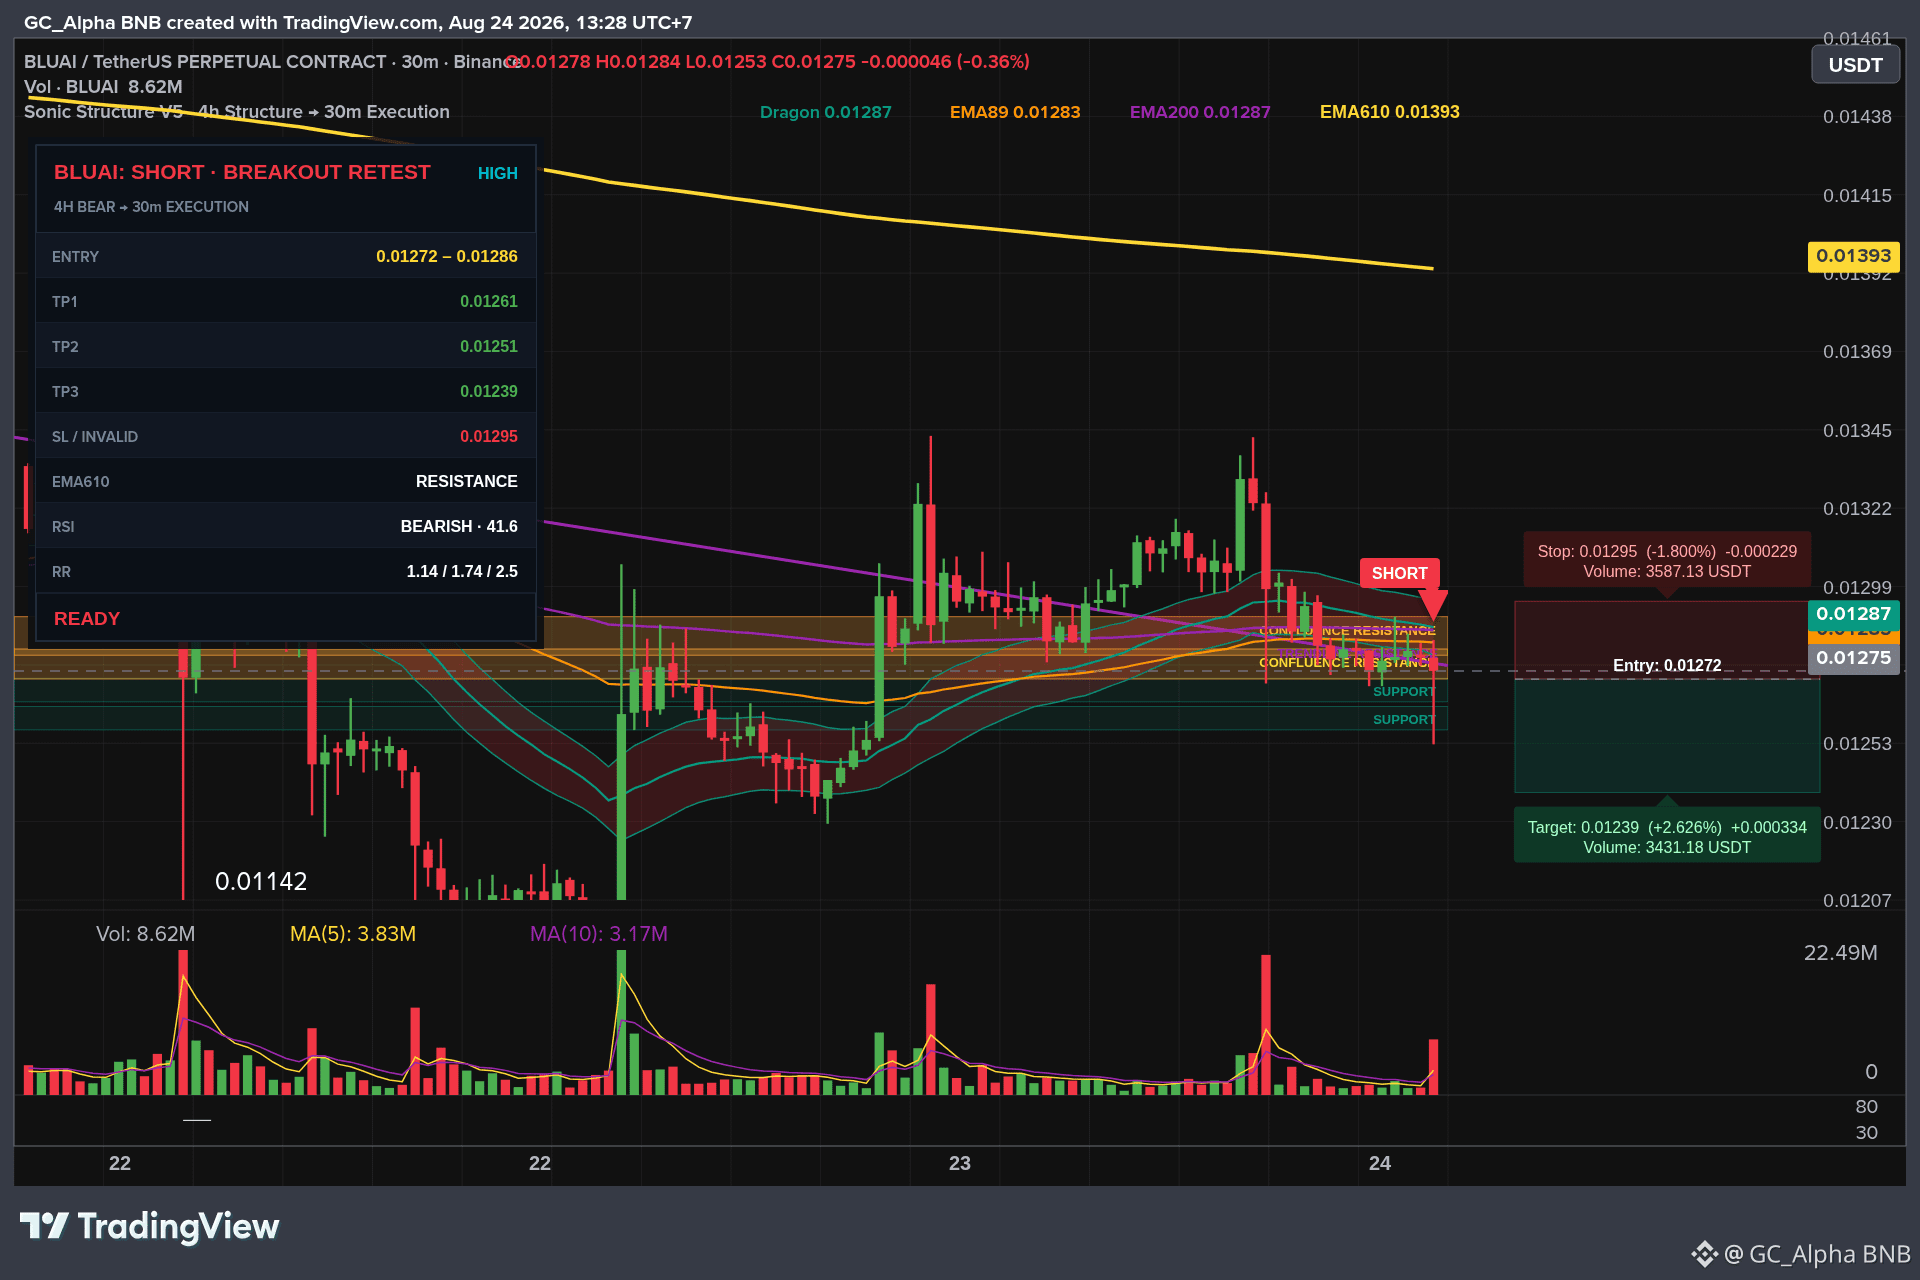Click the date label 23 on the time axis
The width and height of the screenshot is (1920, 1280).
[x=960, y=1163]
